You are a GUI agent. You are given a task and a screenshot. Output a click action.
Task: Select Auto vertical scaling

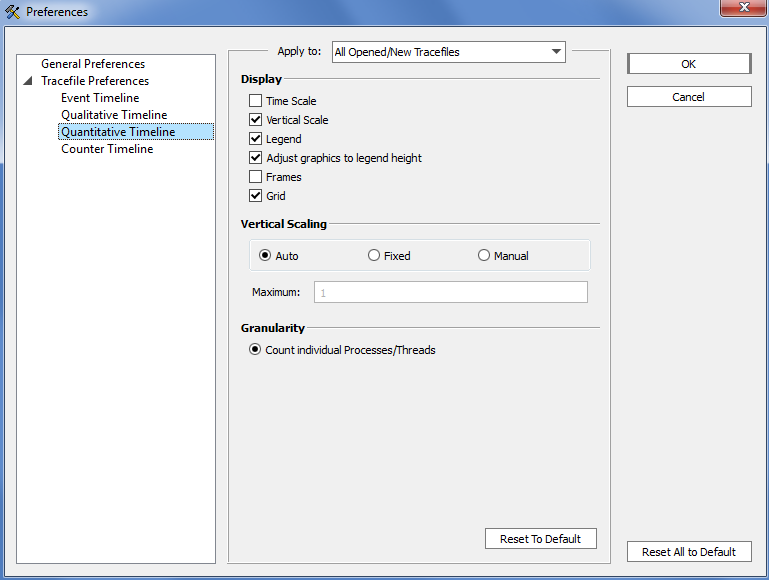coord(265,255)
